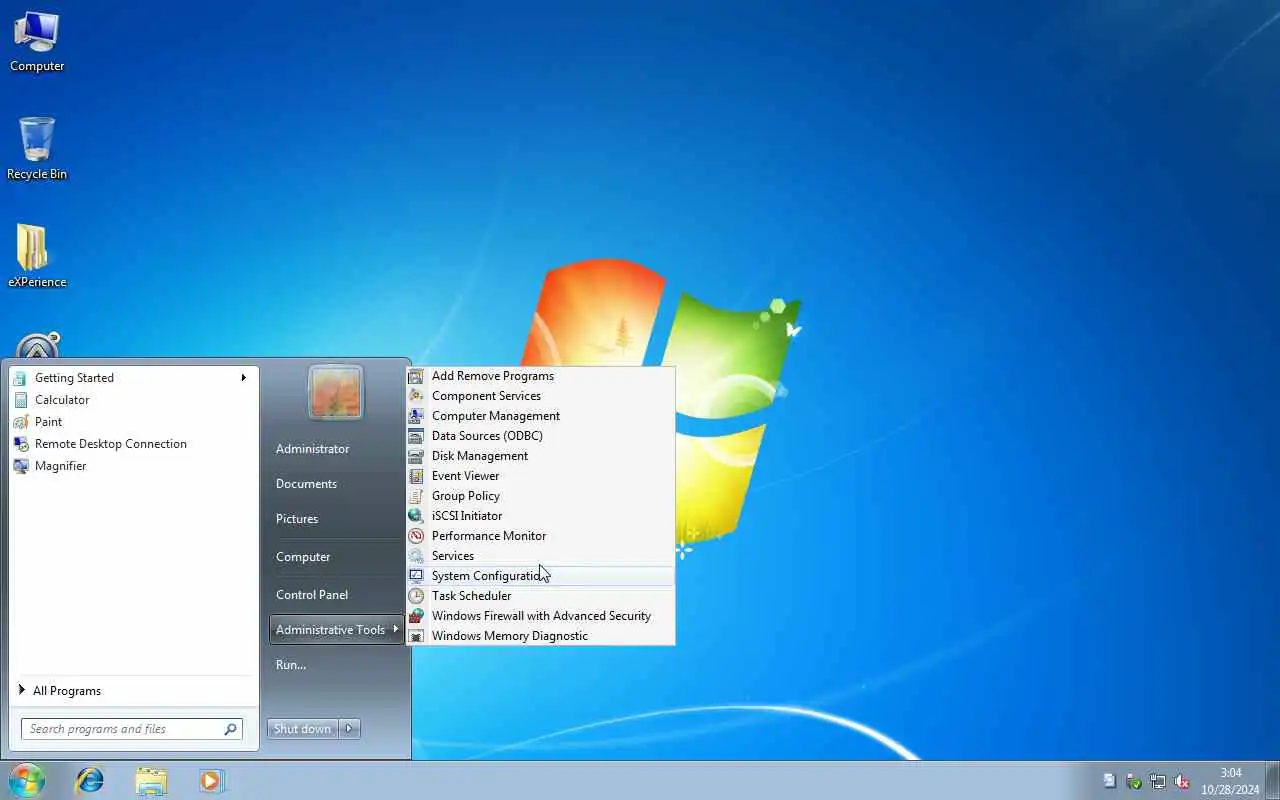Open Computer from Start menu right pane
This screenshot has width=1280, height=800.
tap(303, 557)
